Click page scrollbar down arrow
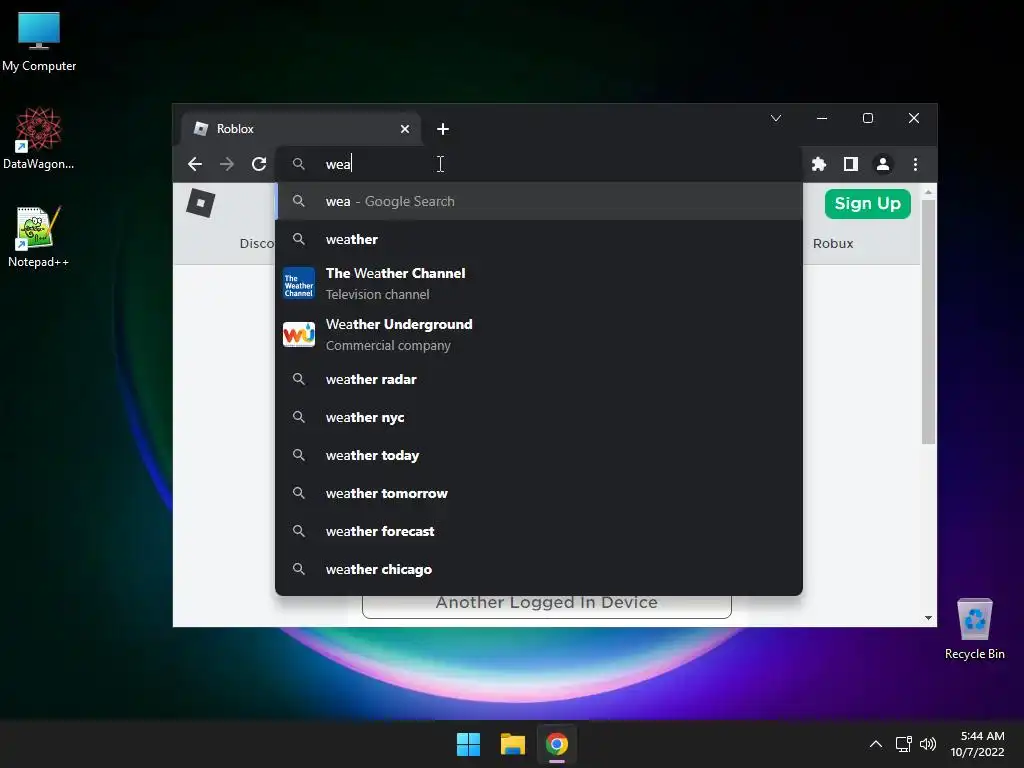 coord(928,618)
